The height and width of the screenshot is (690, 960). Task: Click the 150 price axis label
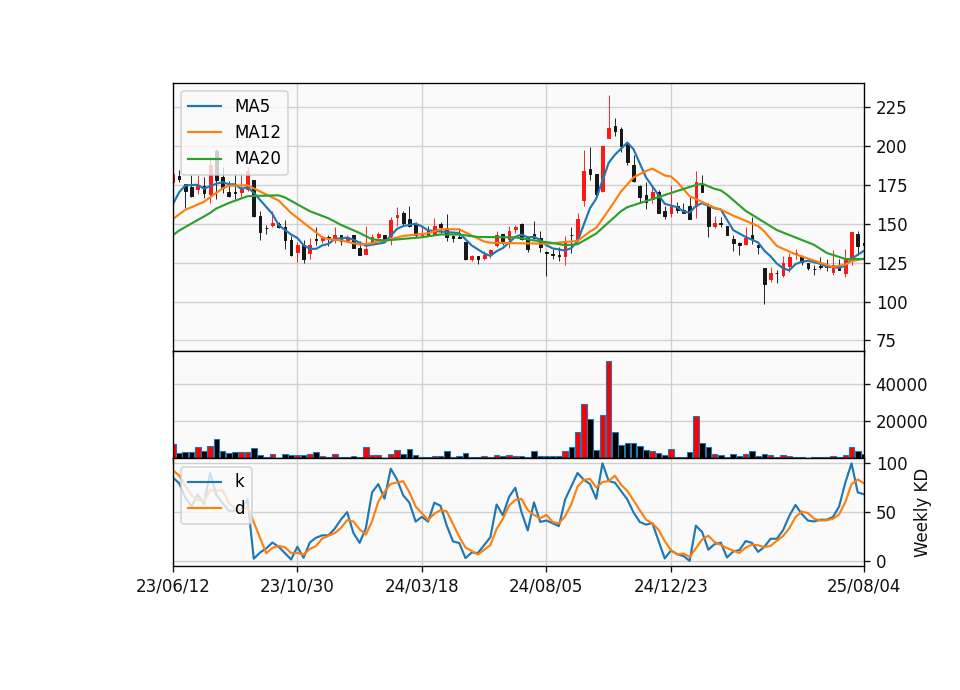pyautogui.click(x=891, y=225)
